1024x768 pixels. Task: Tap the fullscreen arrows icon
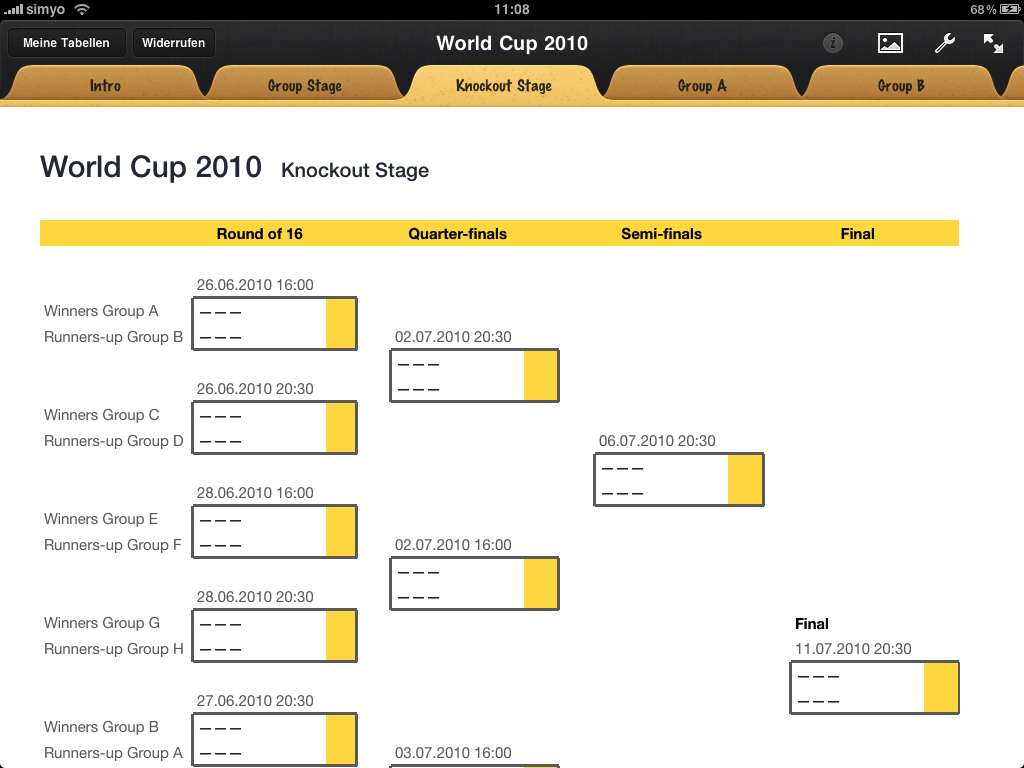click(993, 43)
